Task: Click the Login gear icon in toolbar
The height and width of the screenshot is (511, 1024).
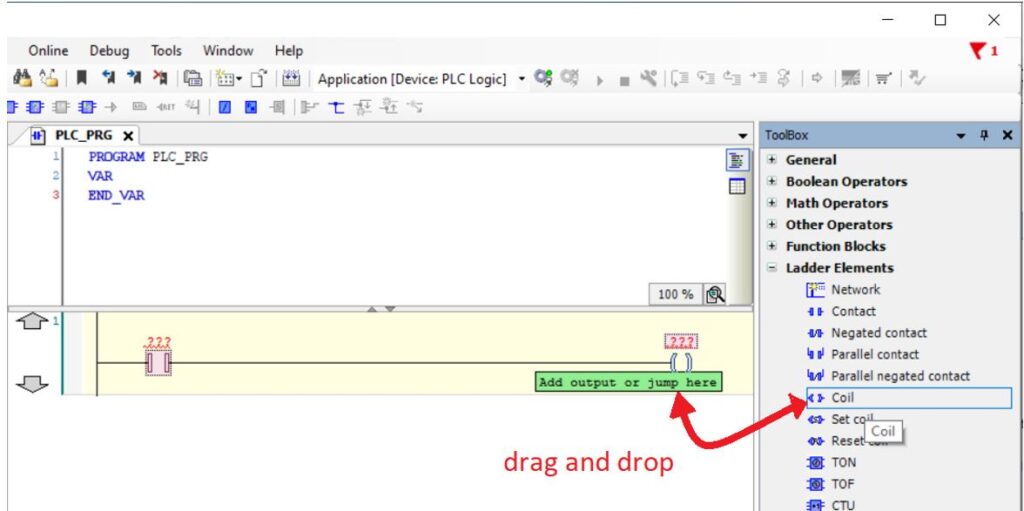Action: click(543, 78)
